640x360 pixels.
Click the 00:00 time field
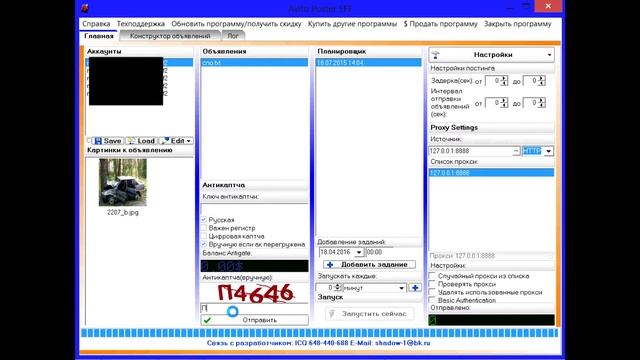pyautogui.click(x=379, y=252)
